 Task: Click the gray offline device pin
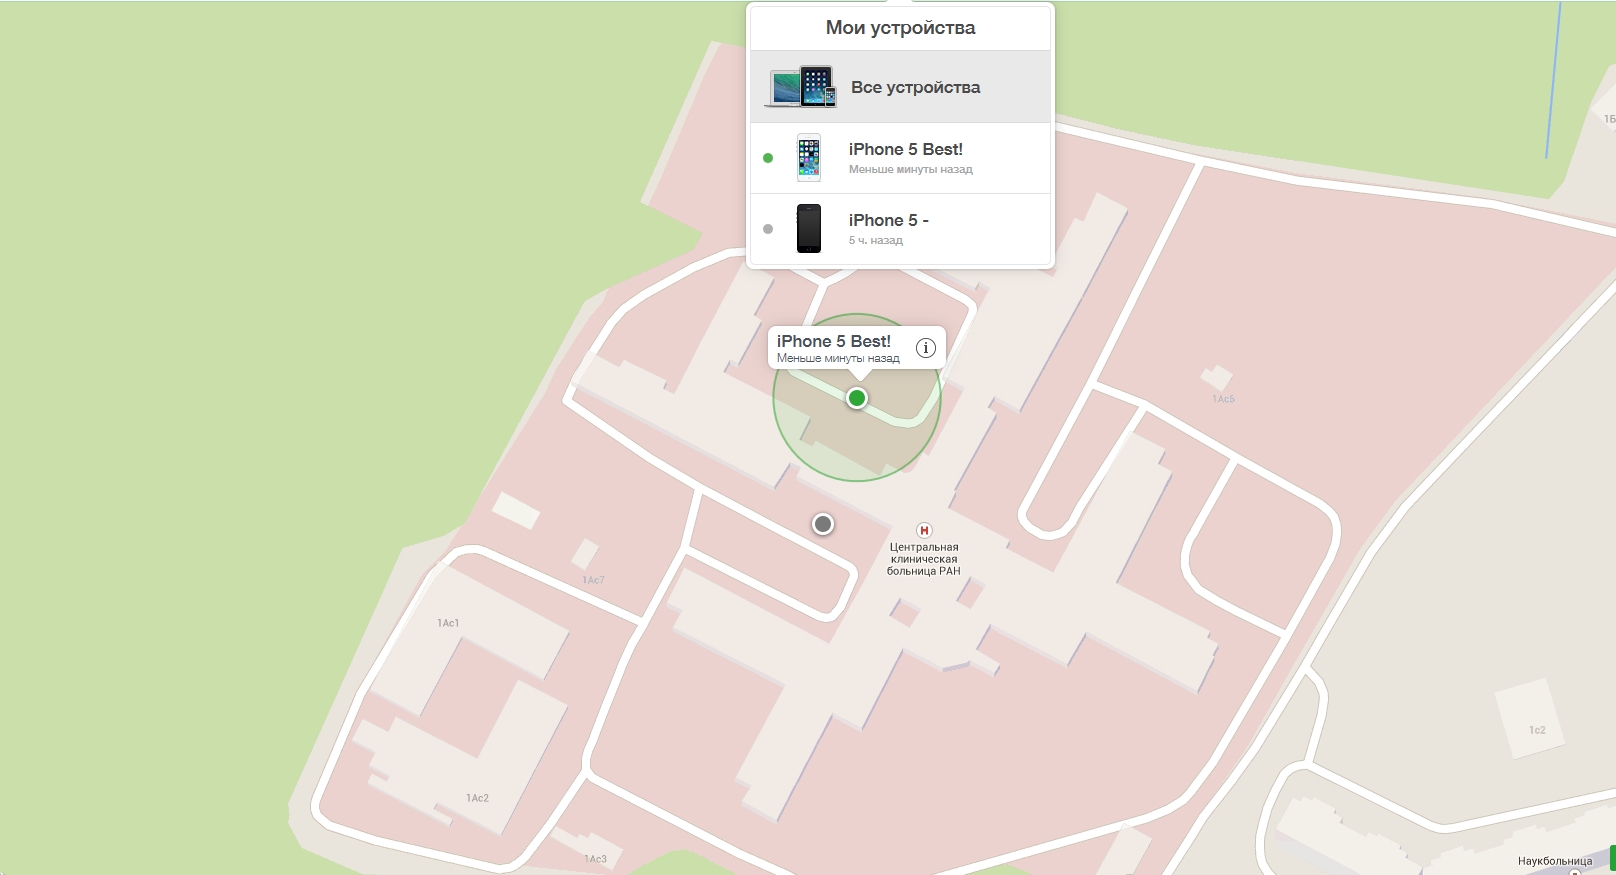822,523
